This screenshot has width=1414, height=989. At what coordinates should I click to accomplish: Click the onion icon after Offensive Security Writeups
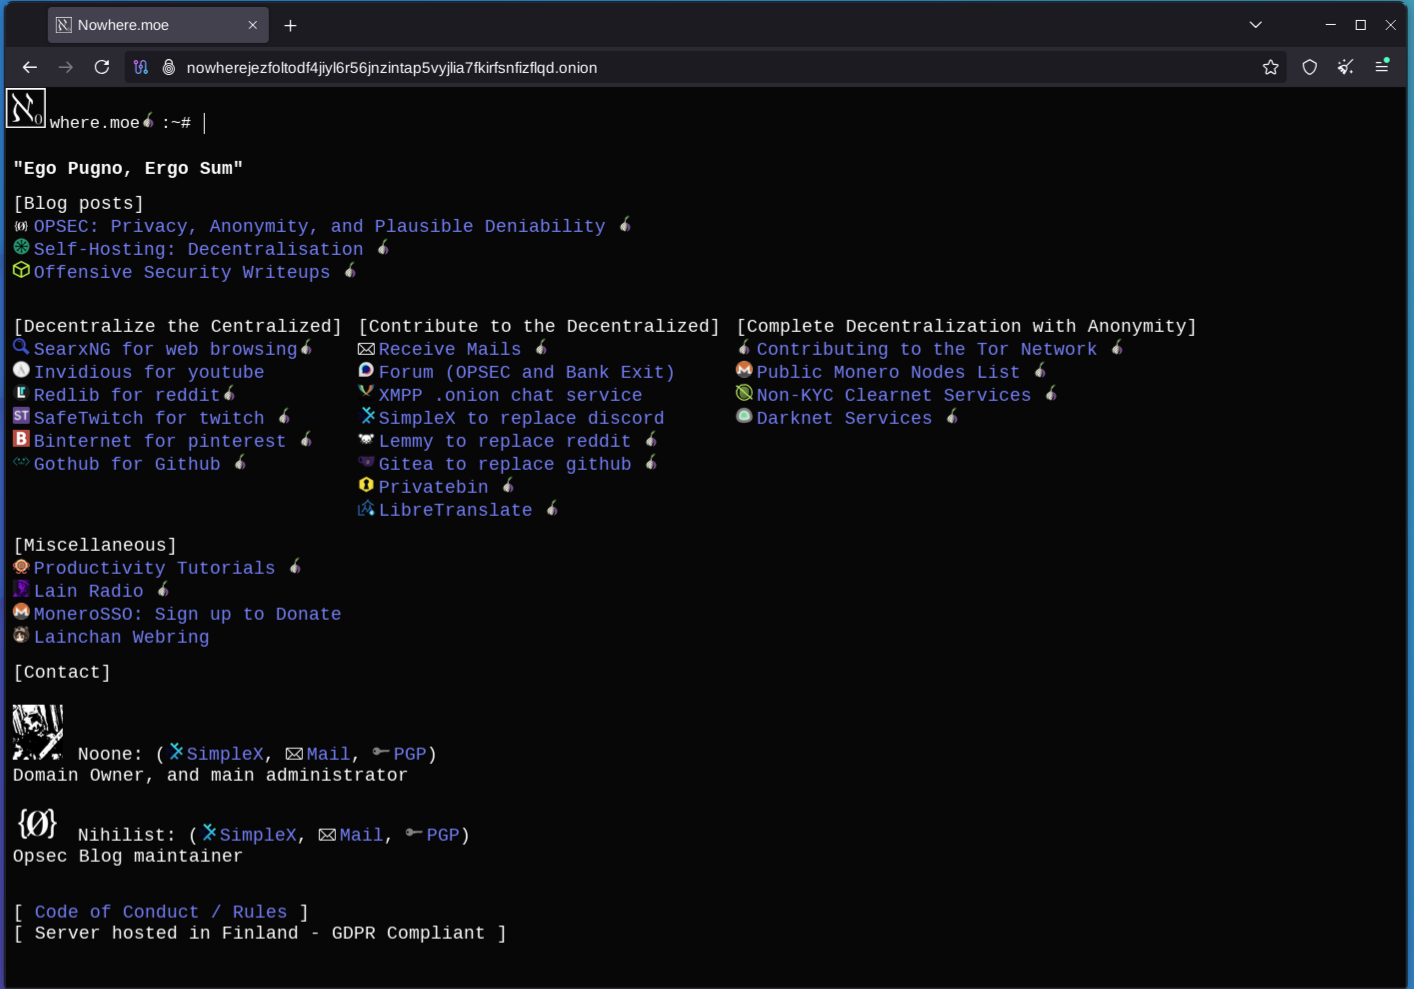[x=350, y=271]
